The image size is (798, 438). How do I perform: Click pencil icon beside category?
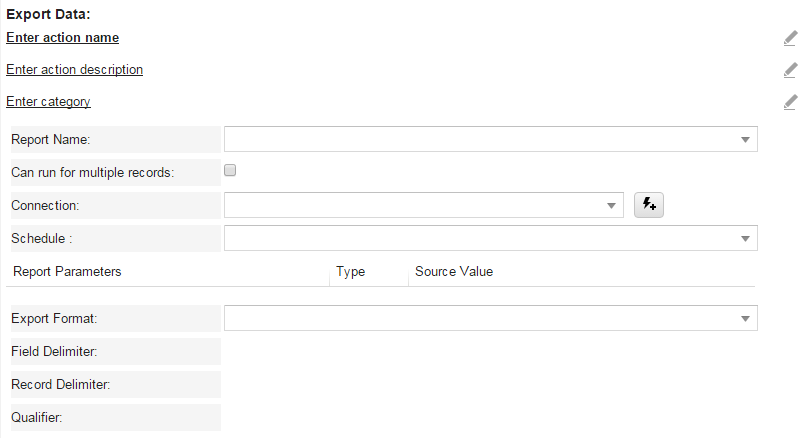point(790,102)
